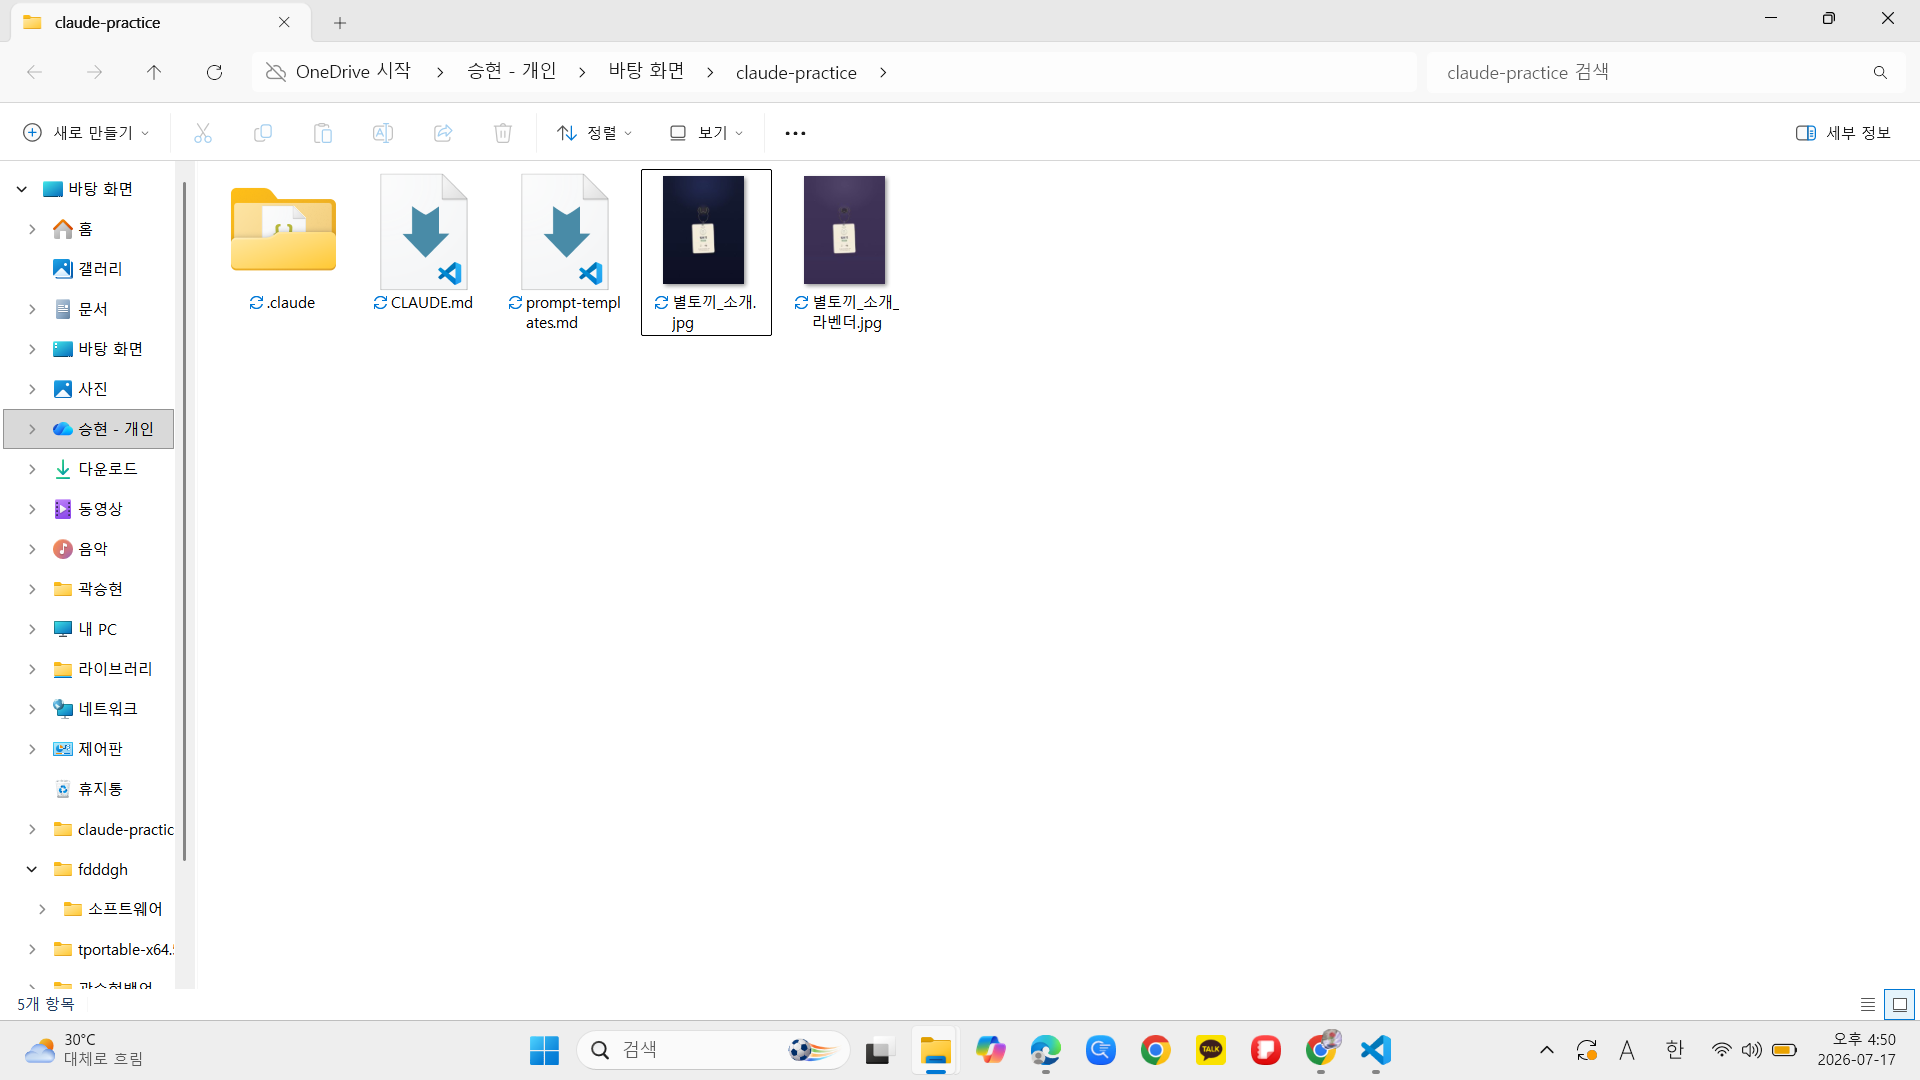Viewport: 1920px width, 1080px height.
Task: Click the Paste clipboard icon
Action: point(323,133)
